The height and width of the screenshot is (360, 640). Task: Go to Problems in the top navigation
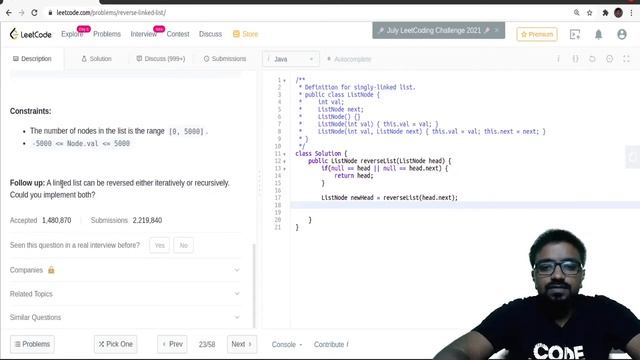[x=107, y=34]
